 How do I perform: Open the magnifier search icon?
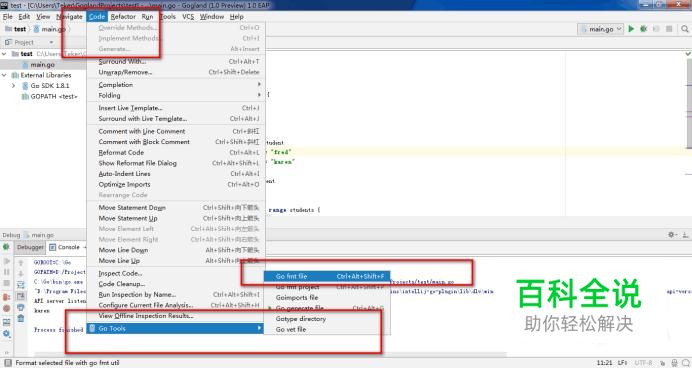click(684, 29)
